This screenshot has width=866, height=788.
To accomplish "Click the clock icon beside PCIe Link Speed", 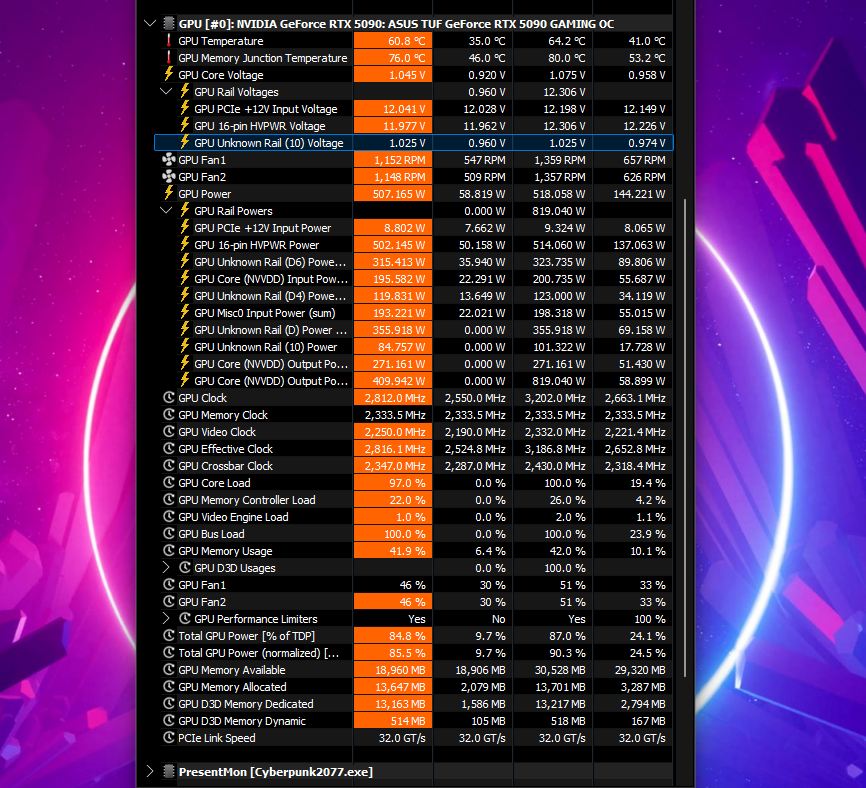I will pos(169,737).
